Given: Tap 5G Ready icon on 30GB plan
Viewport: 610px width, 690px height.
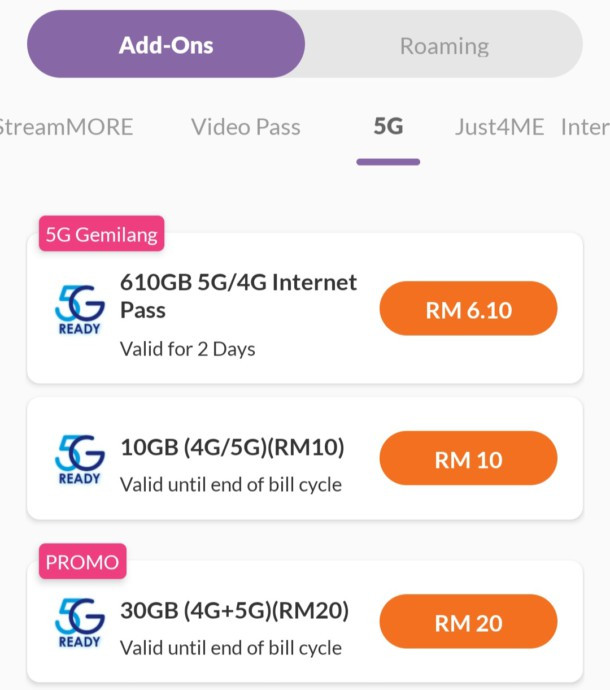Looking at the screenshot, I should [79, 623].
